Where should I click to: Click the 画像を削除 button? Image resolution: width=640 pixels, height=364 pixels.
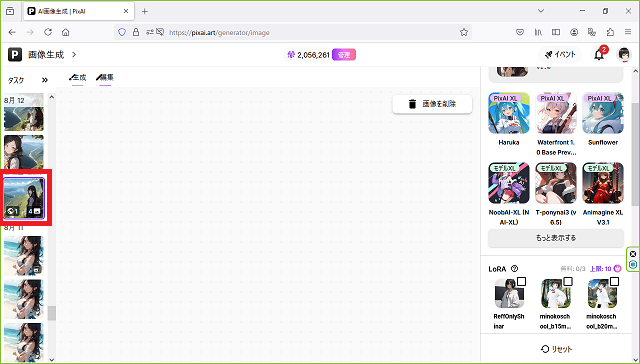tap(432, 104)
